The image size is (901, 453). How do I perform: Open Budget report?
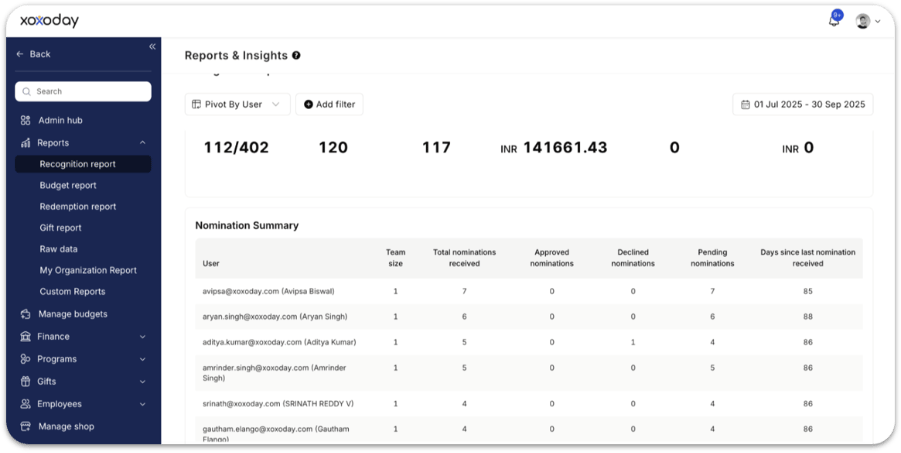tap(68, 185)
